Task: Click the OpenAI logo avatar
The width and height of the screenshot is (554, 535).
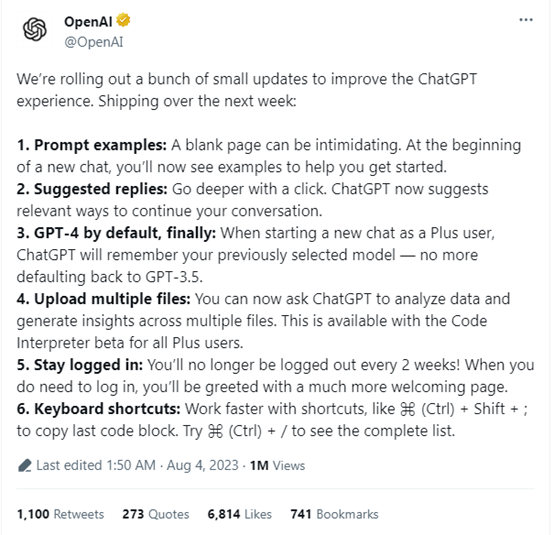Action: 34,30
